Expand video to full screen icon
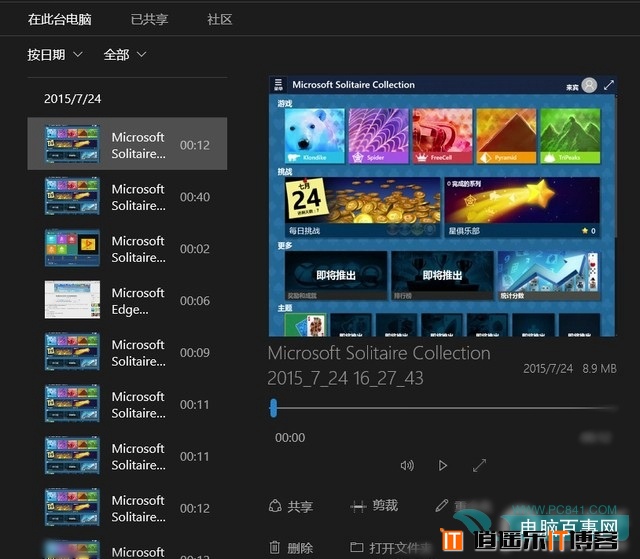640x559 pixels. coord(479,465)
